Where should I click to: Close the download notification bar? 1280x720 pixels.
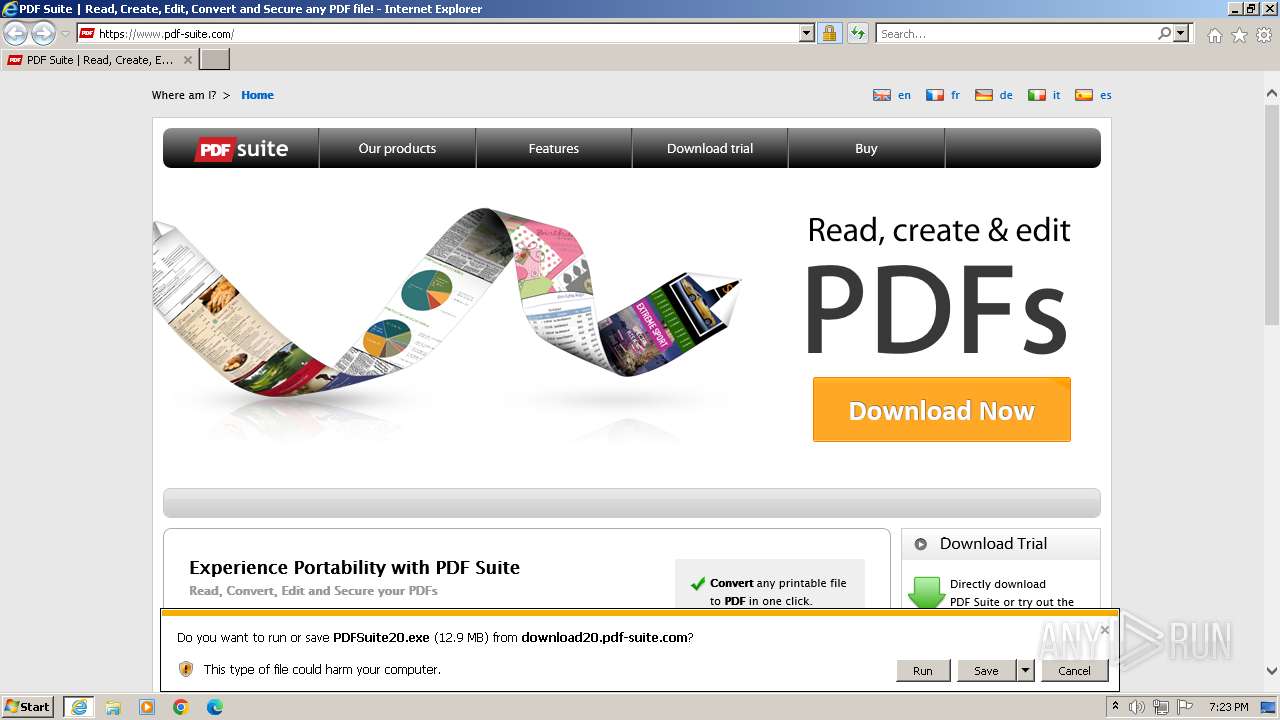(1104, 630)
